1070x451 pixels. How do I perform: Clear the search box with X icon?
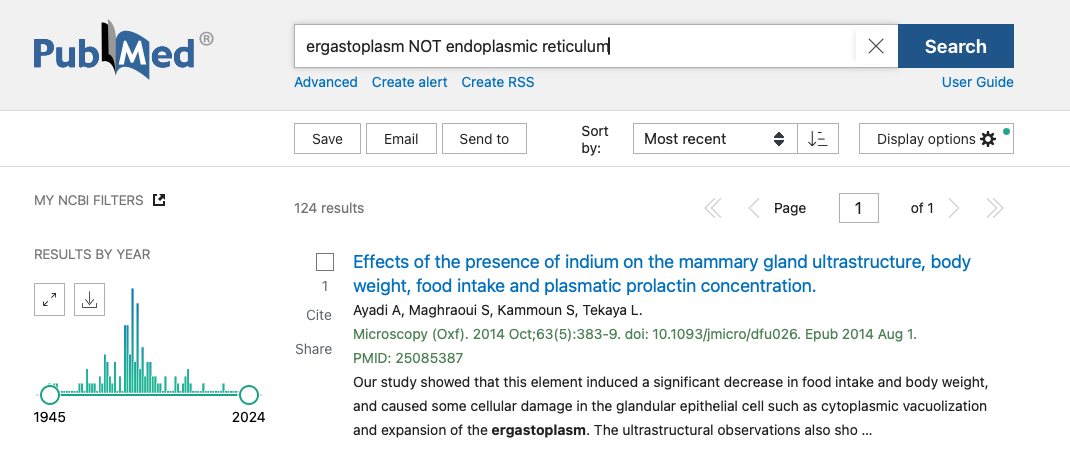[876, 46]
